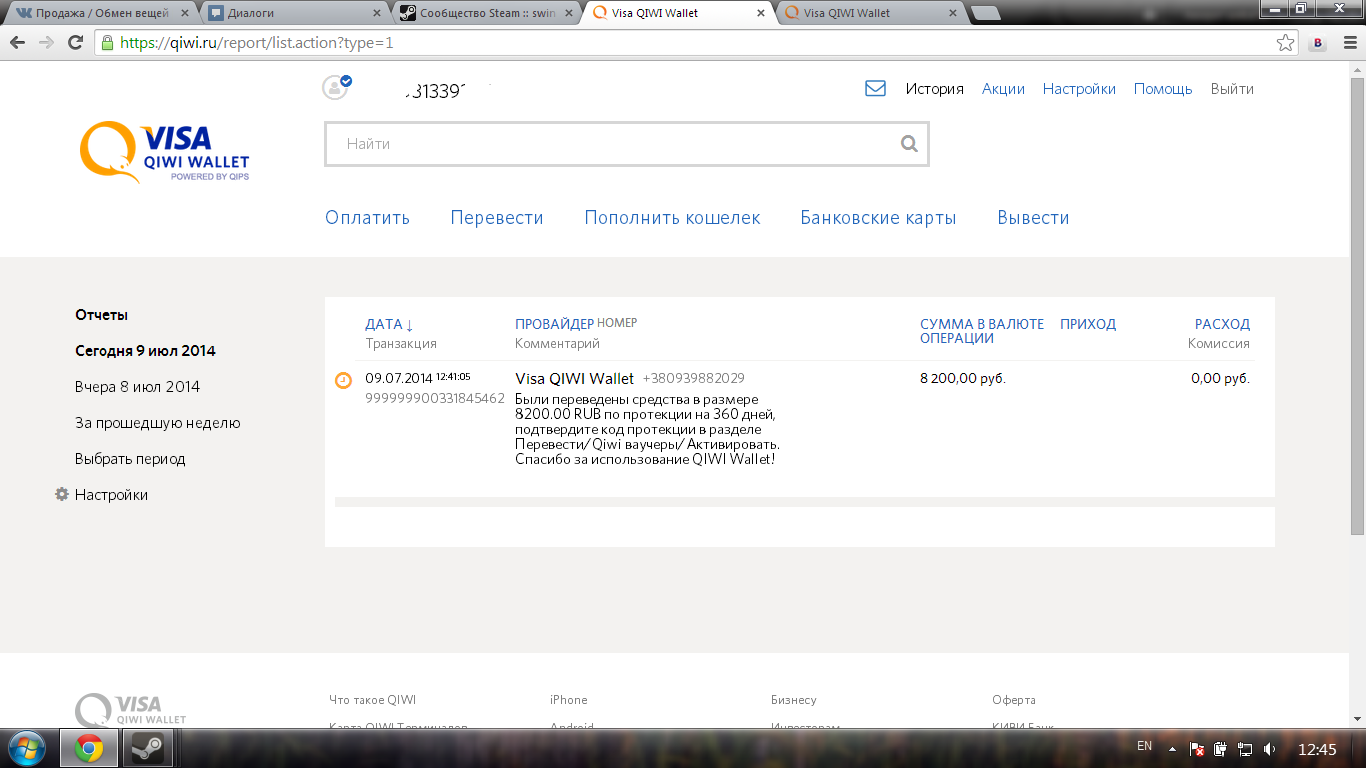Open the Помощь menu link

[x=1163, y=89]
